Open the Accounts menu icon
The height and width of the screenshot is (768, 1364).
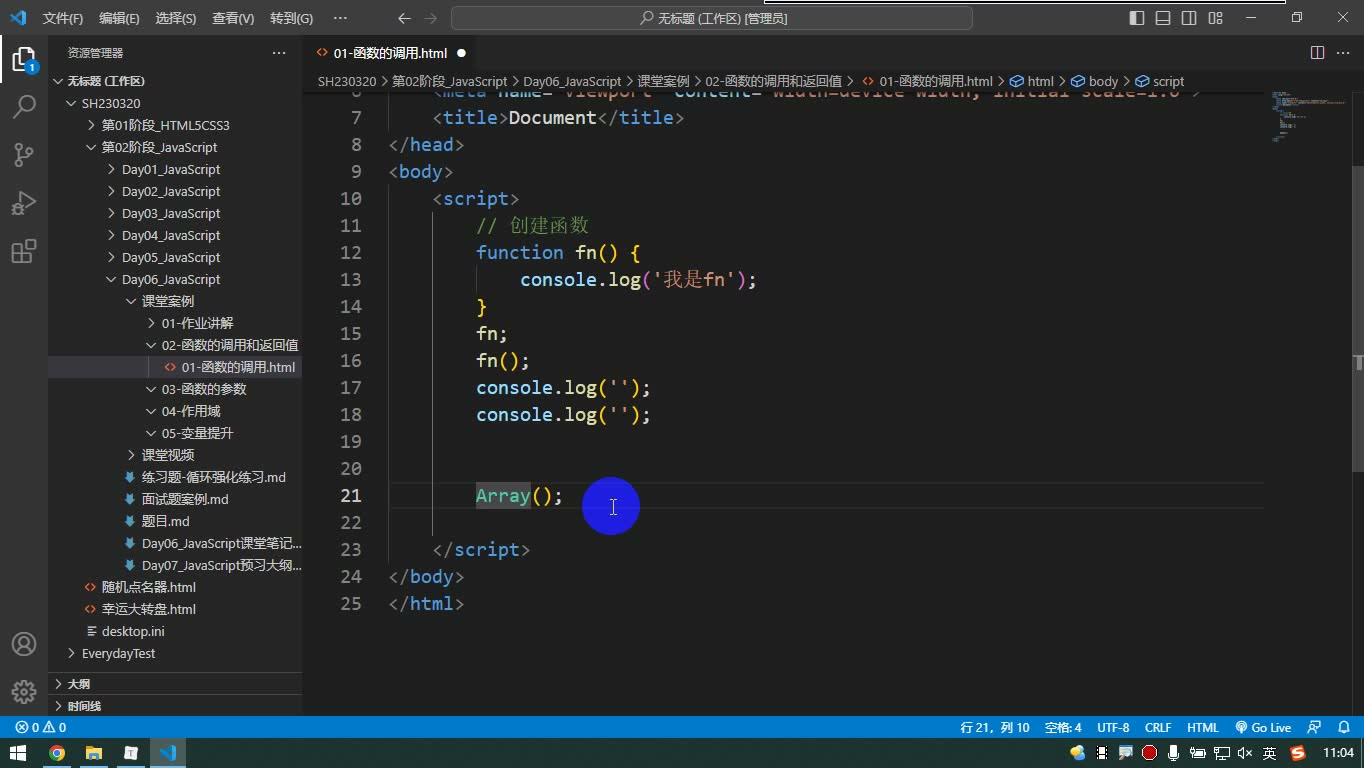coord(24,645)
